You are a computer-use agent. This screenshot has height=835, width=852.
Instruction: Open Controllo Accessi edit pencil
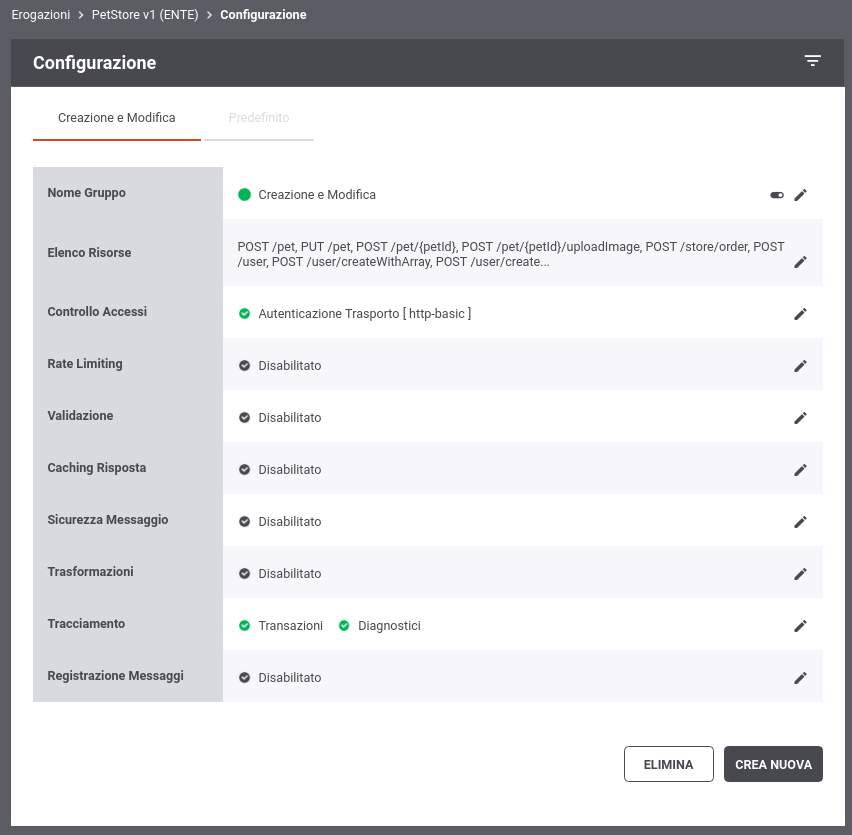[x=800, y=314]
